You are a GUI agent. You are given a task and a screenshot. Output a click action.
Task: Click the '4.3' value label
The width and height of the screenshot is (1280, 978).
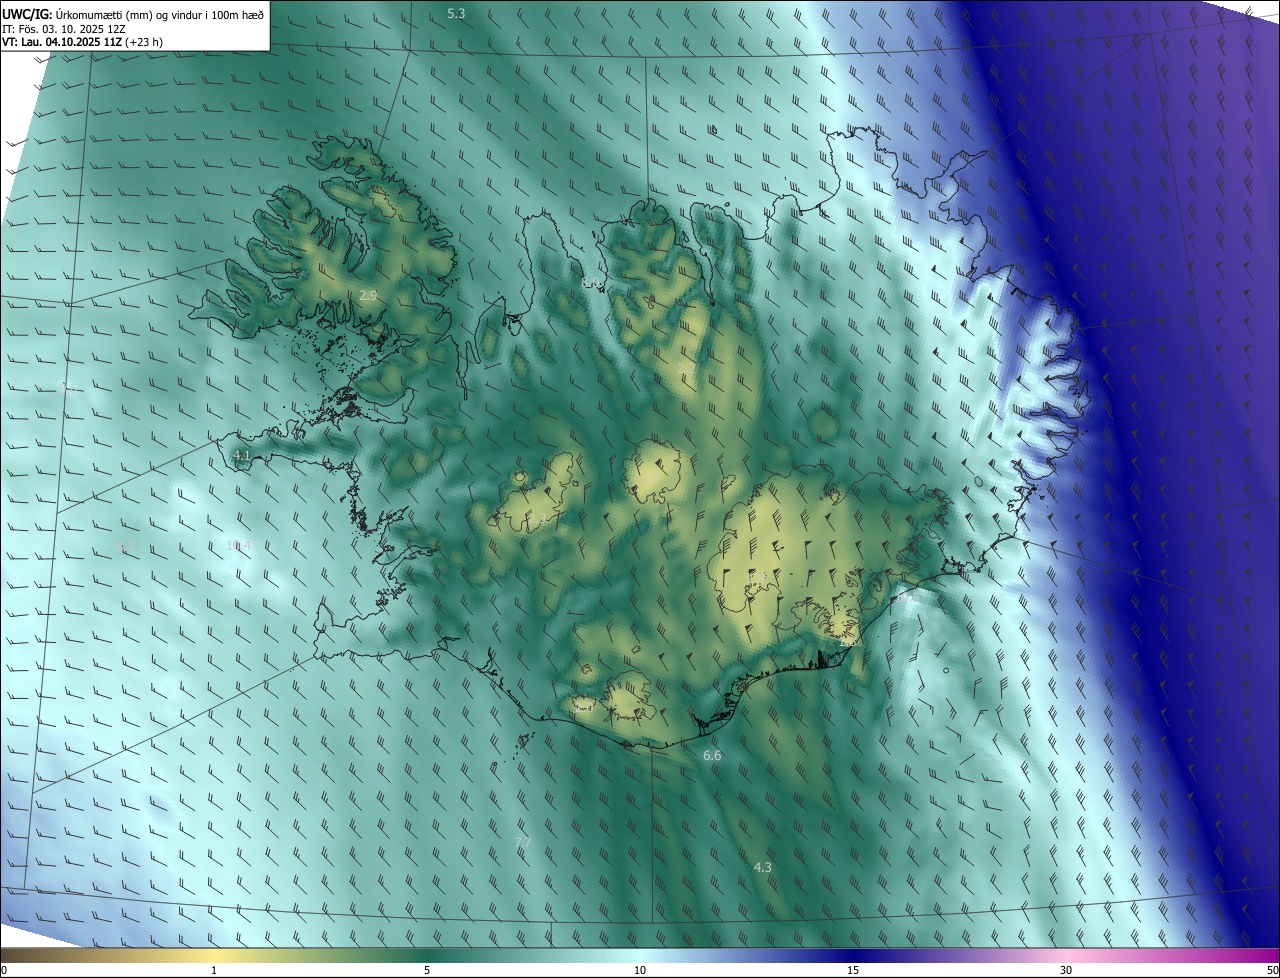pos(762,867)
